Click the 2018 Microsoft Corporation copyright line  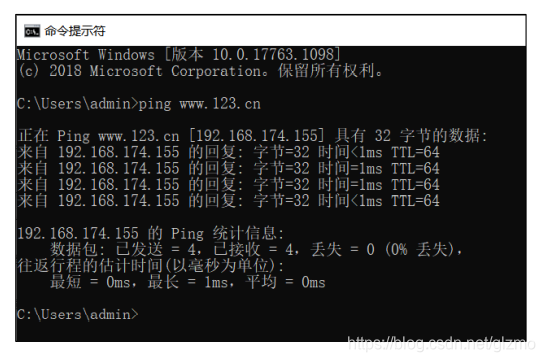pyautogui.click(x=200, y=71)
